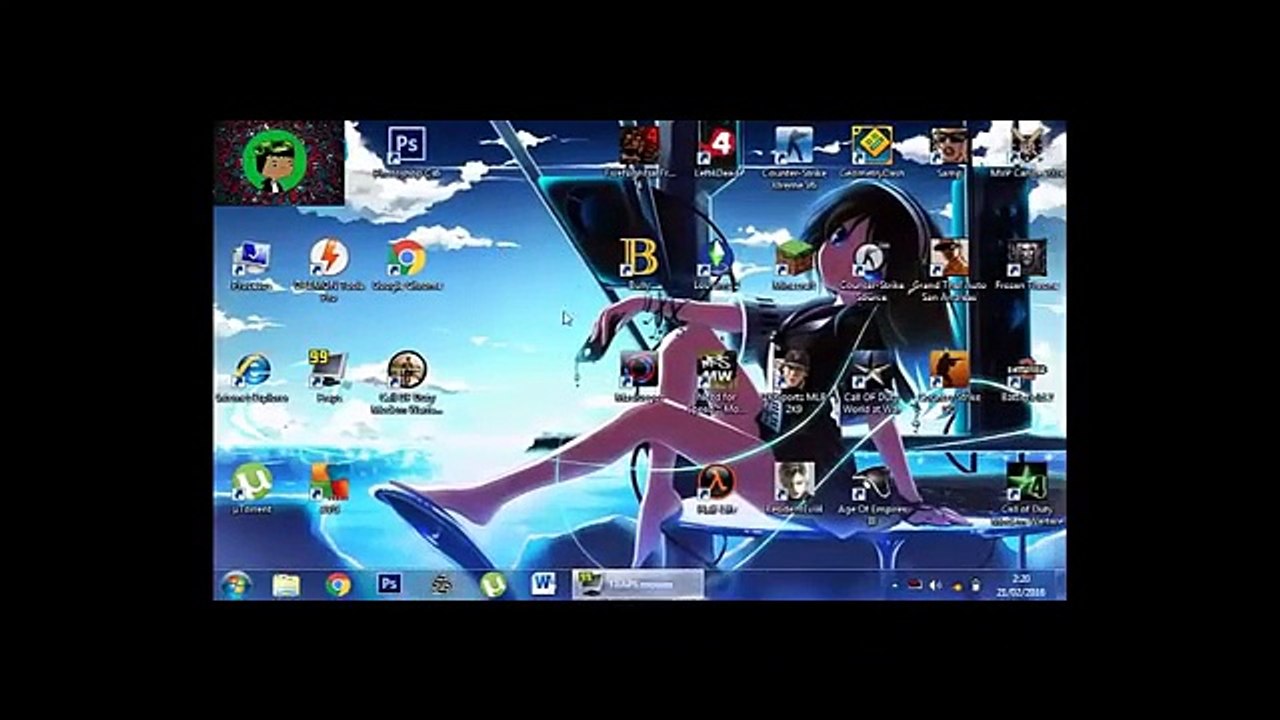Switch to the FRAPS taskbar window
This screenshot has height=720, width=1280.
(x=638, y=584)
